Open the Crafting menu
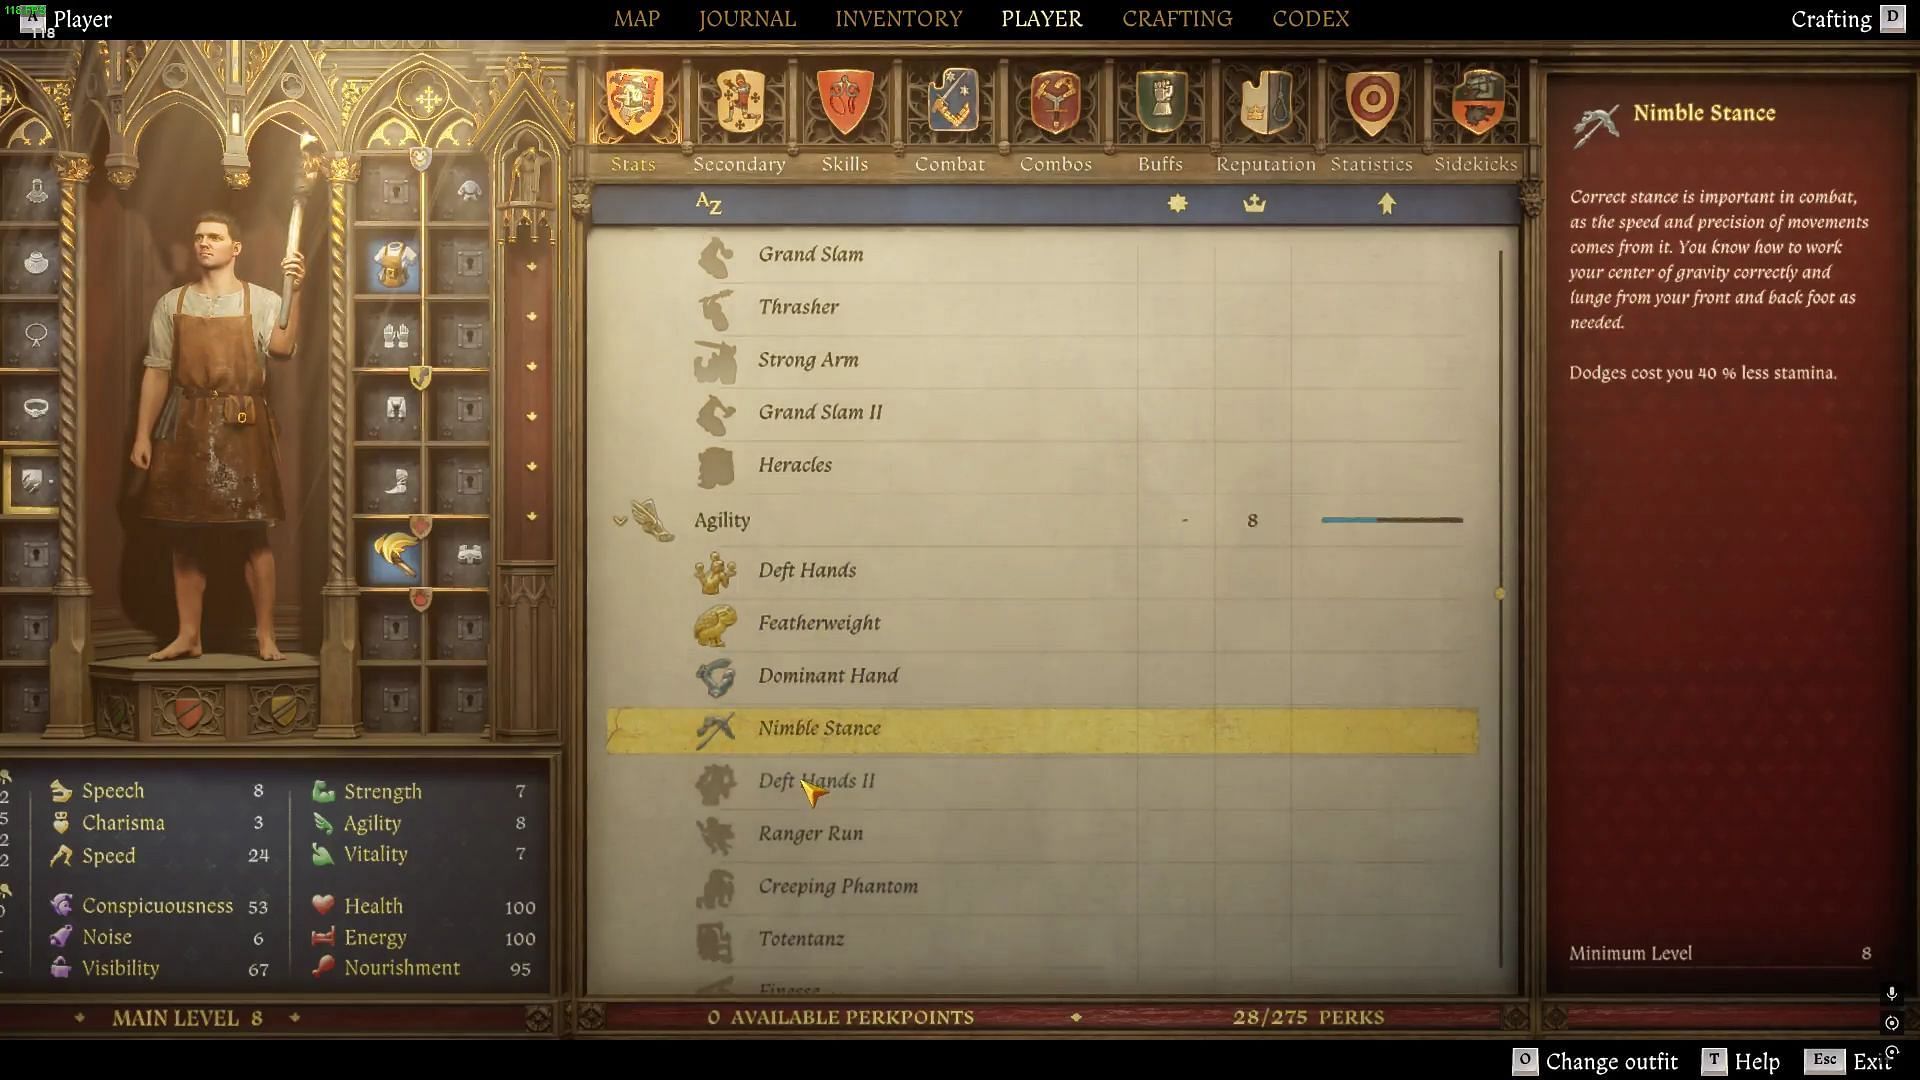Viewport: 1920px width, 1080px height. click(1176, 18)
